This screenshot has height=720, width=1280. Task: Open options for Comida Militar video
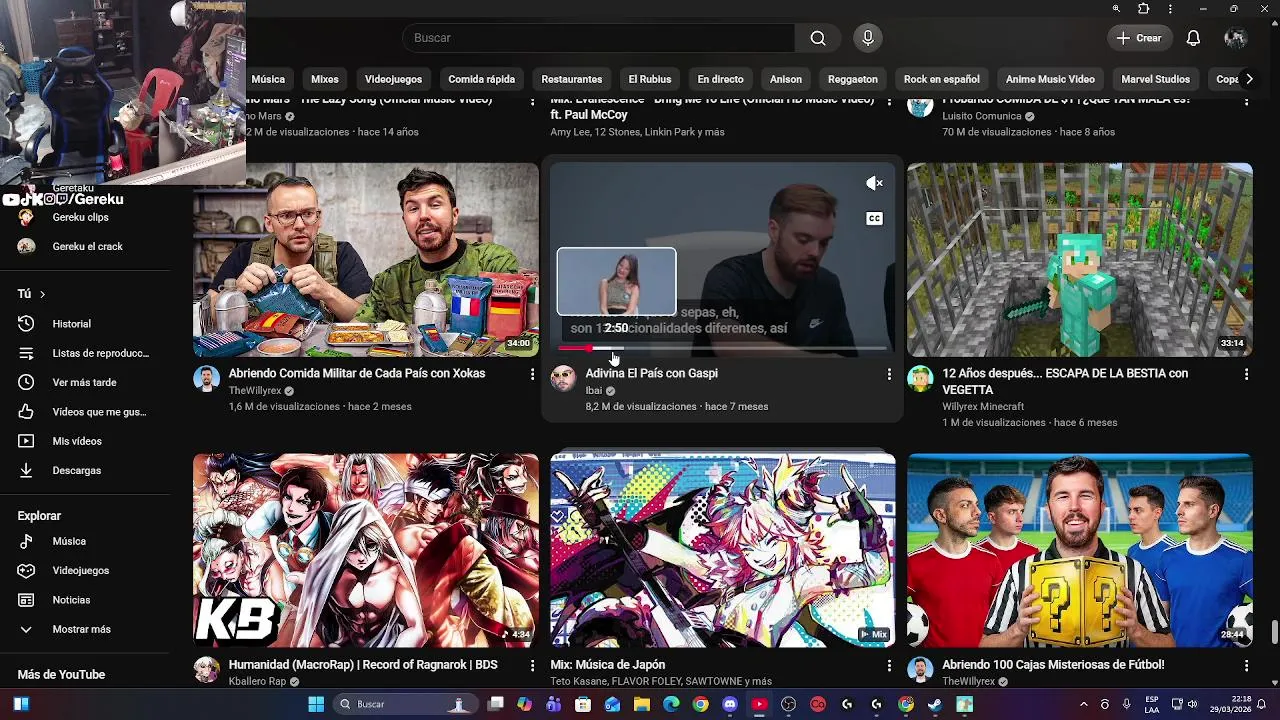pos(532,374)
